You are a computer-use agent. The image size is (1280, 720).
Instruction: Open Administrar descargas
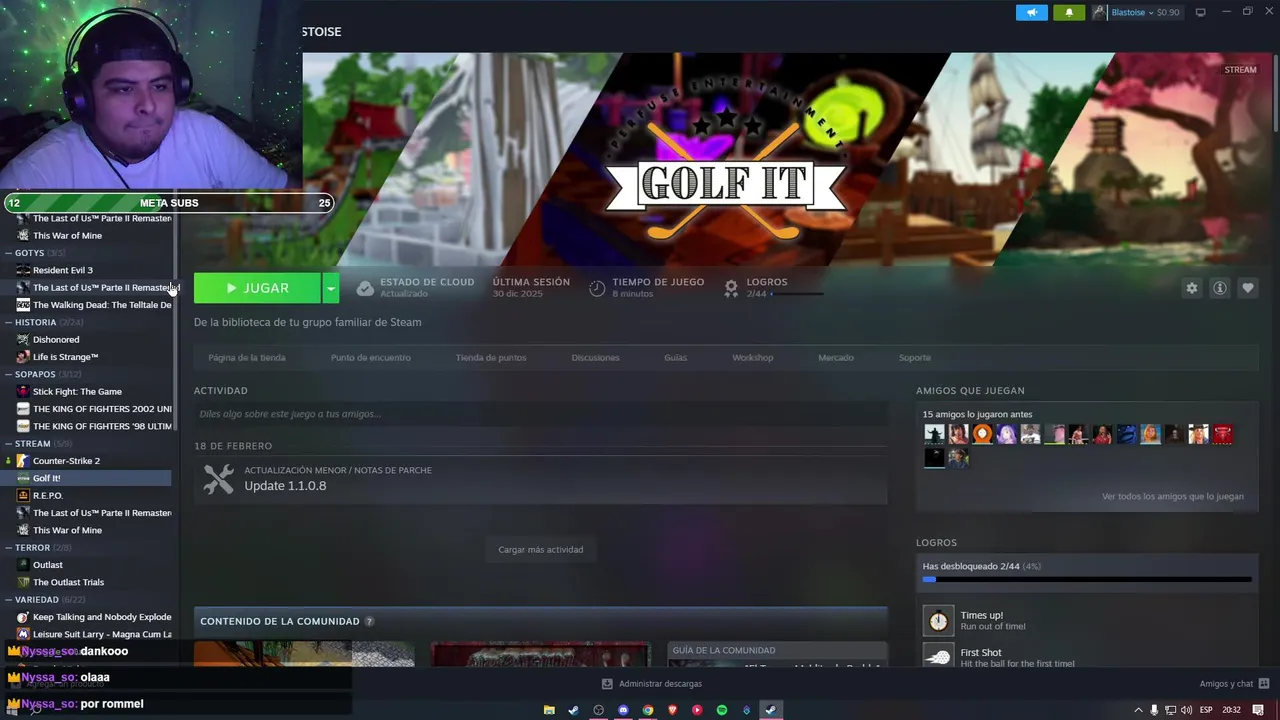click(651, 684)
